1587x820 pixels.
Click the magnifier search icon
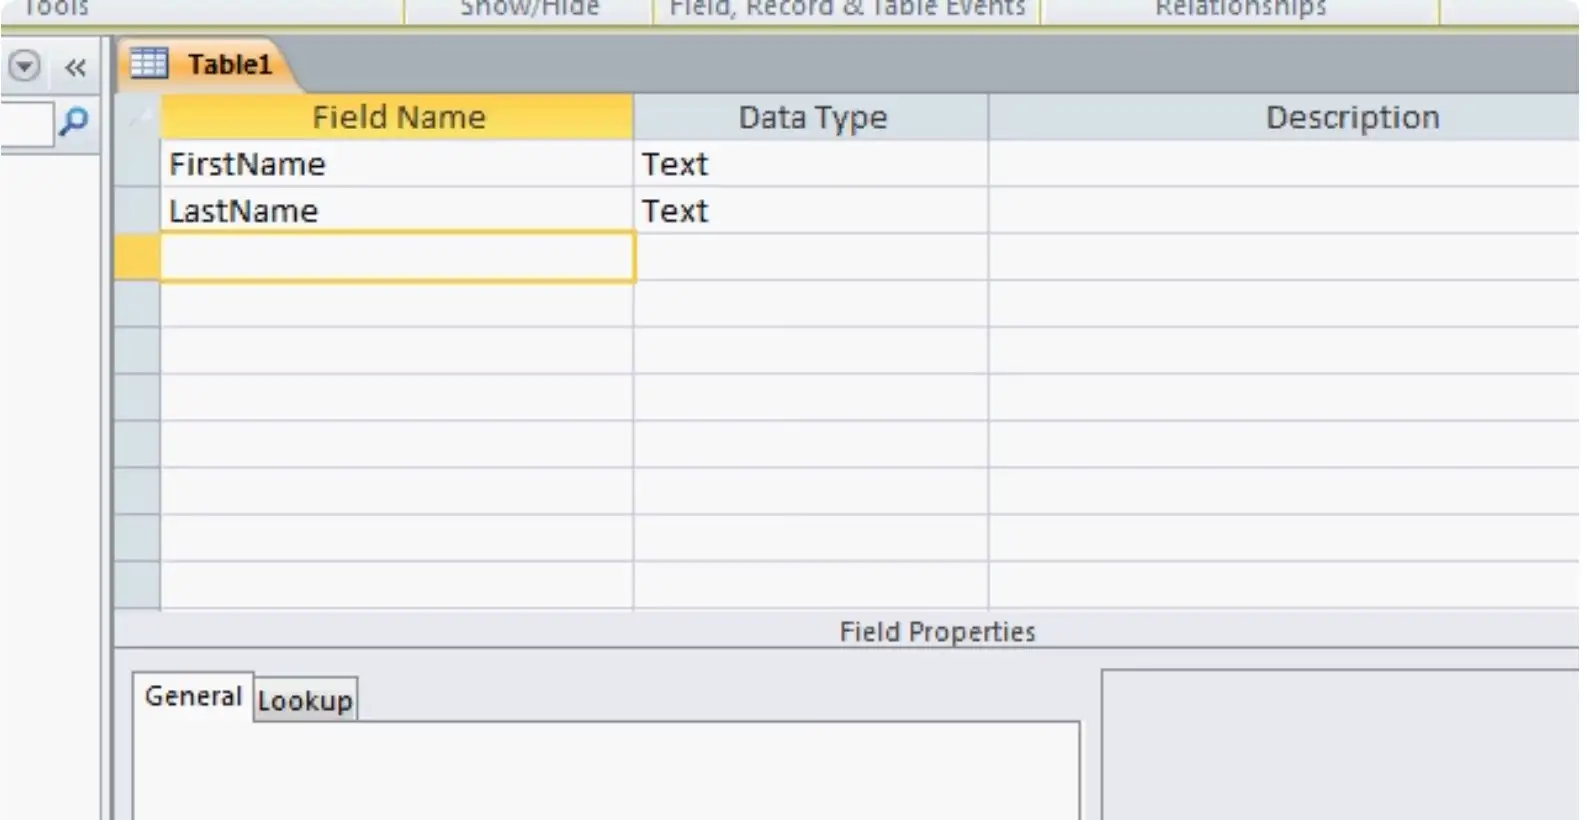point(75,122)
